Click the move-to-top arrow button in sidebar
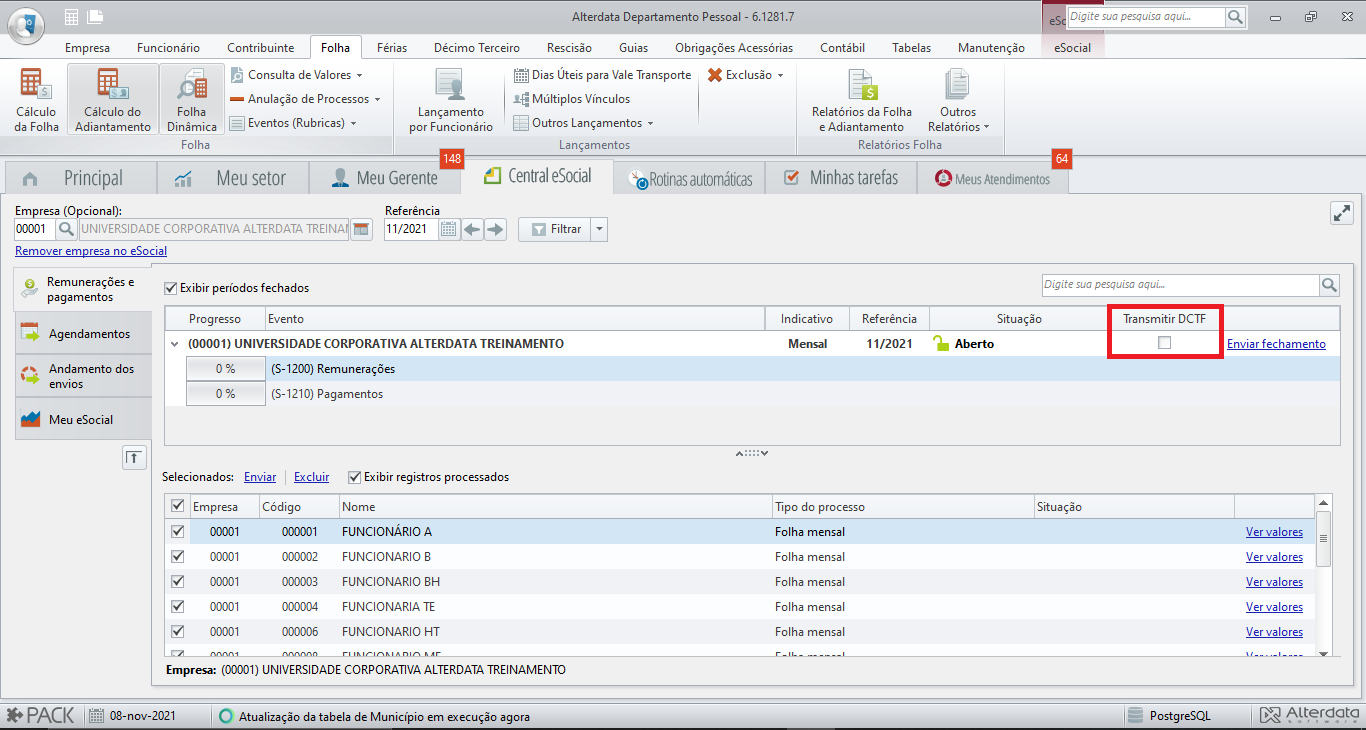The image size is (1366, 730). (x=134, y=457)
